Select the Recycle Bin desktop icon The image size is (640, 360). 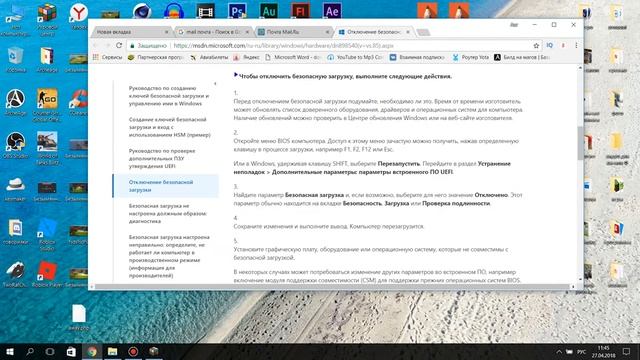(x=16, y=60)
